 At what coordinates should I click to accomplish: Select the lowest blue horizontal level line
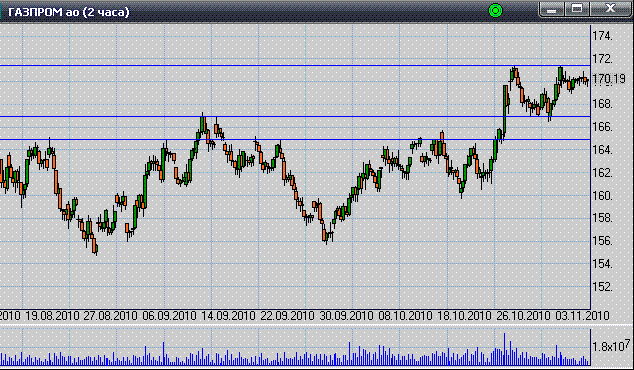point(295,140)
